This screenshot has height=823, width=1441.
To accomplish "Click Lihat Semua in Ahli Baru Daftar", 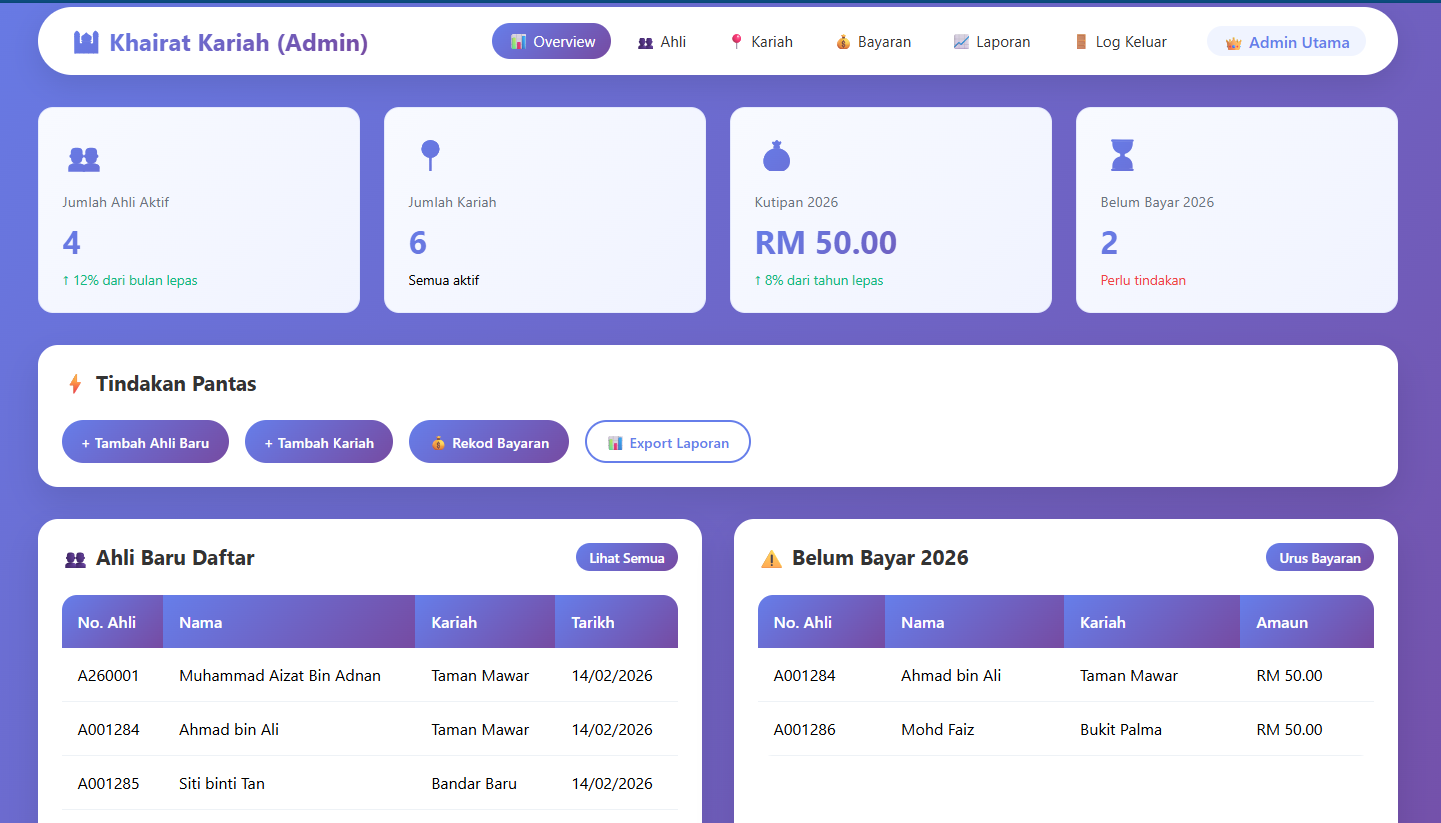I will (x=627, y=557).
